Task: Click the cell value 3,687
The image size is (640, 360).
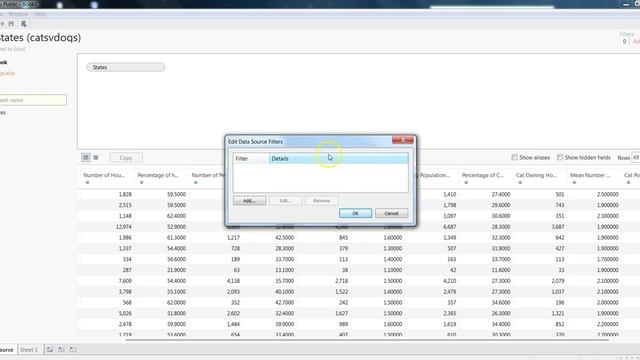Action: click(558, 227)
